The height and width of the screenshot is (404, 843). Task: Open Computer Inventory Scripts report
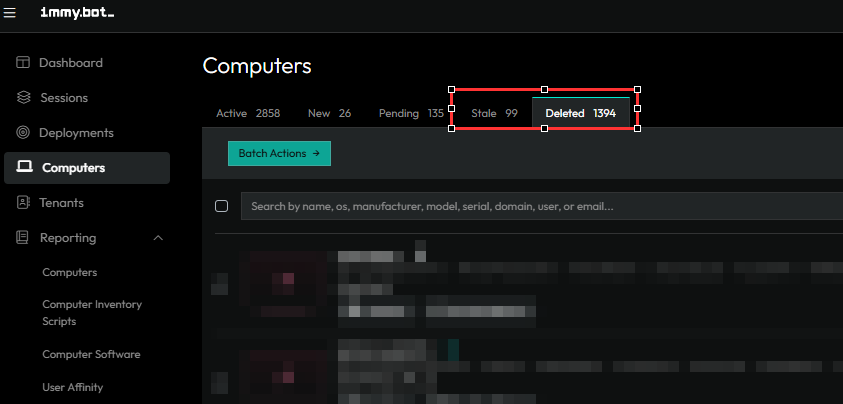(92, 312)
